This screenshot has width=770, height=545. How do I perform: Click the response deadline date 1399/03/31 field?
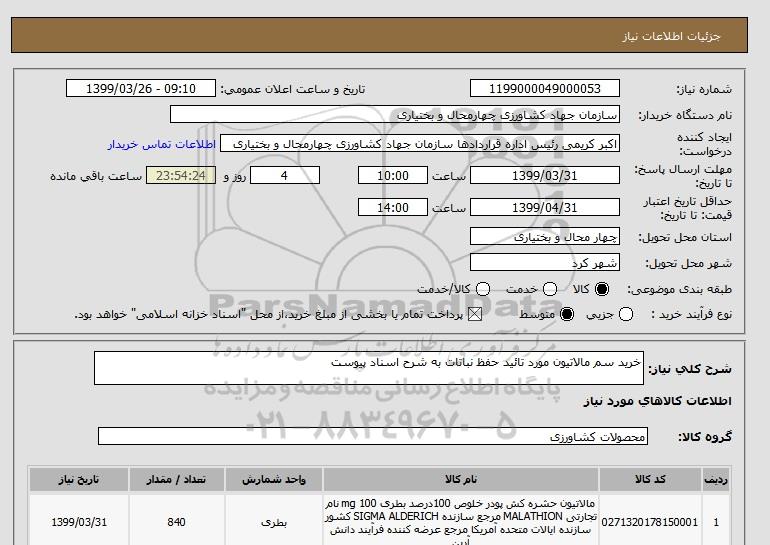tap(545, 175)
